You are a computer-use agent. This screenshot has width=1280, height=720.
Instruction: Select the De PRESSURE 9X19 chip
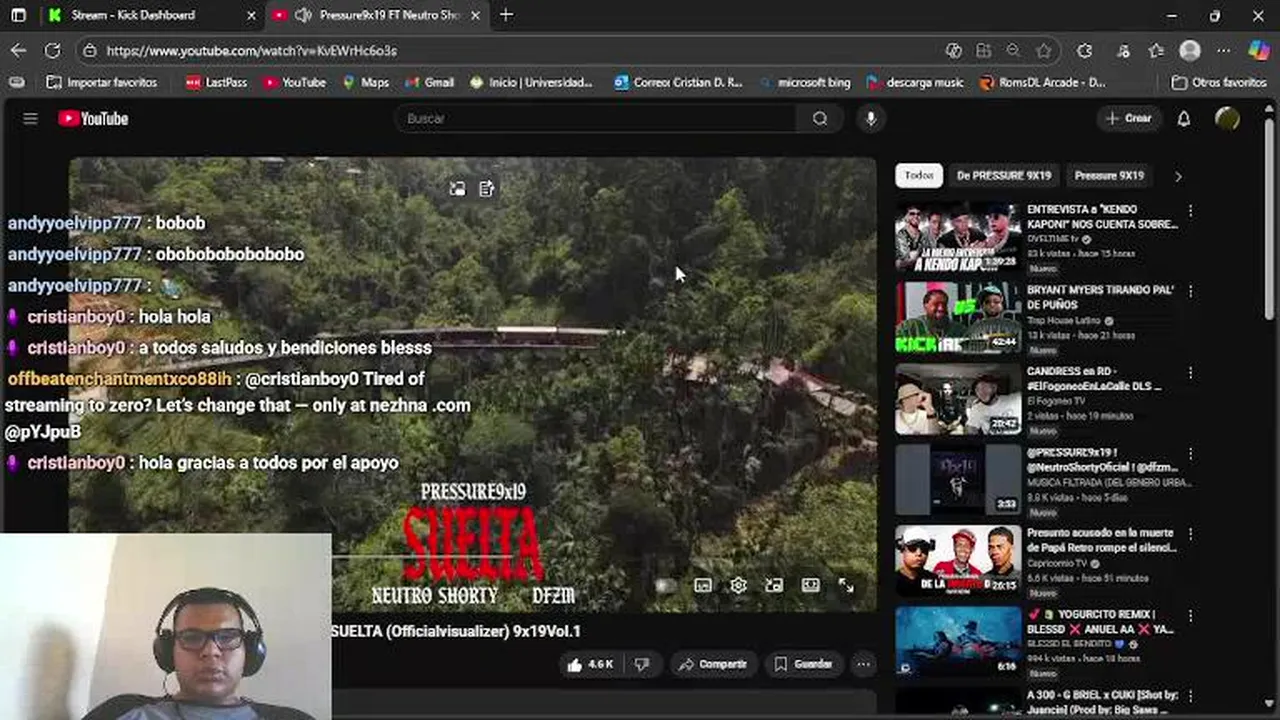pyautogui.click(x=1004, y=176)
